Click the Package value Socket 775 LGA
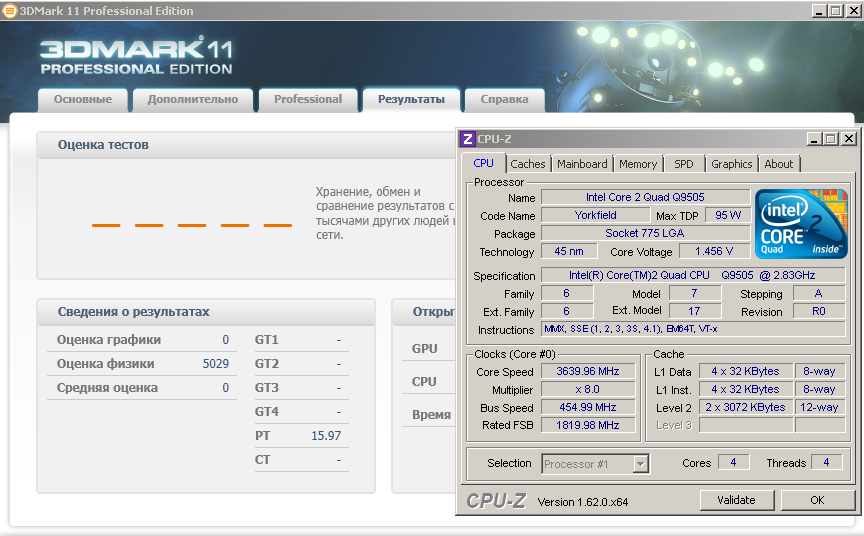Screen dimensions: 864x536 (x=645, y=233)
